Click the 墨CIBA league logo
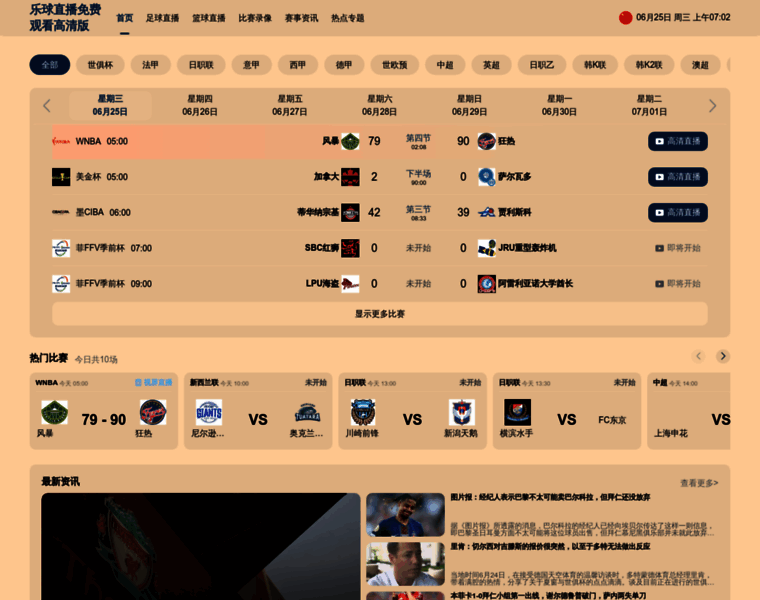 click(x=61, y=212)
